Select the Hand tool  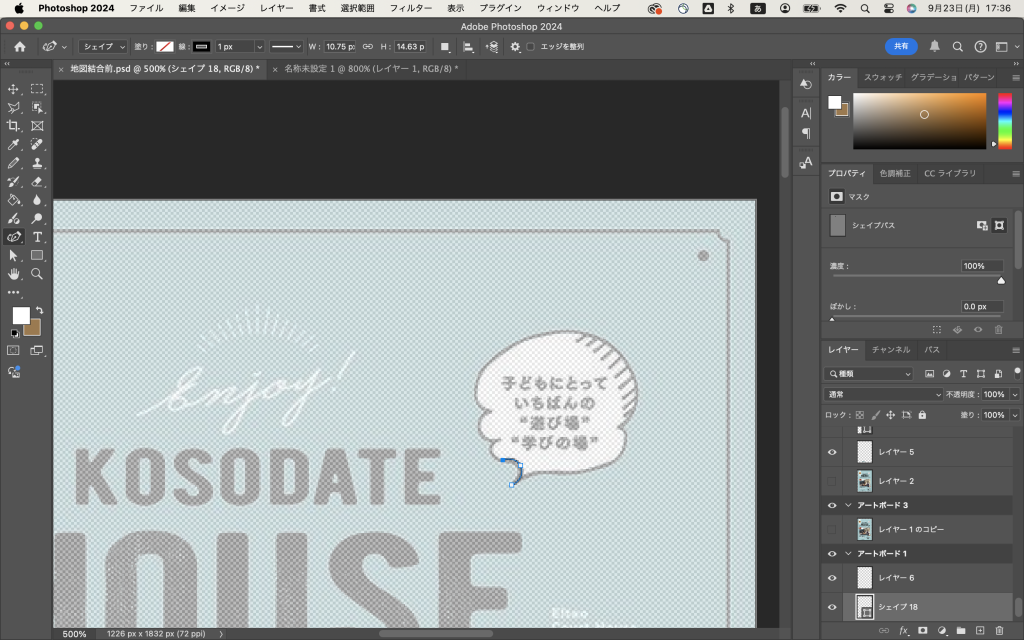(13, 274)
